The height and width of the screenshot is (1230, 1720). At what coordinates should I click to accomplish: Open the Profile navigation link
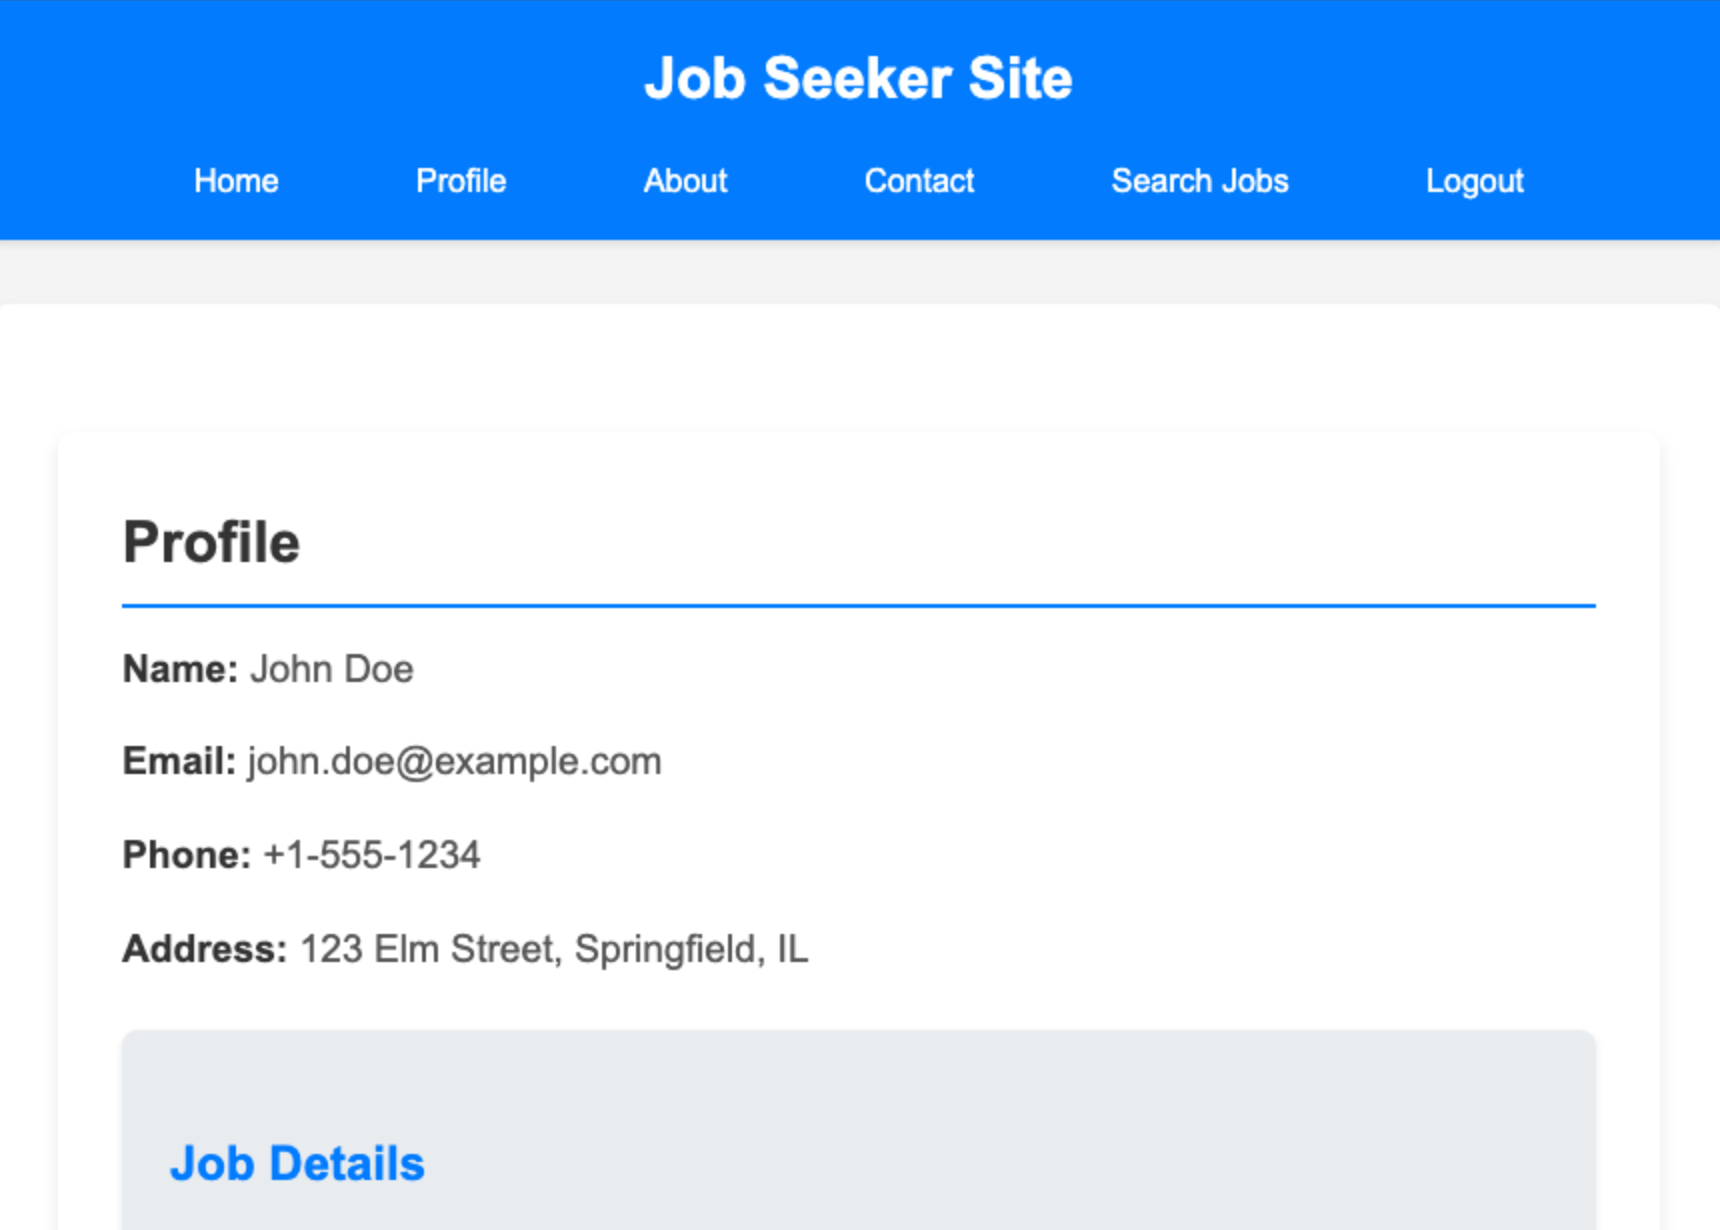point(461,181)
